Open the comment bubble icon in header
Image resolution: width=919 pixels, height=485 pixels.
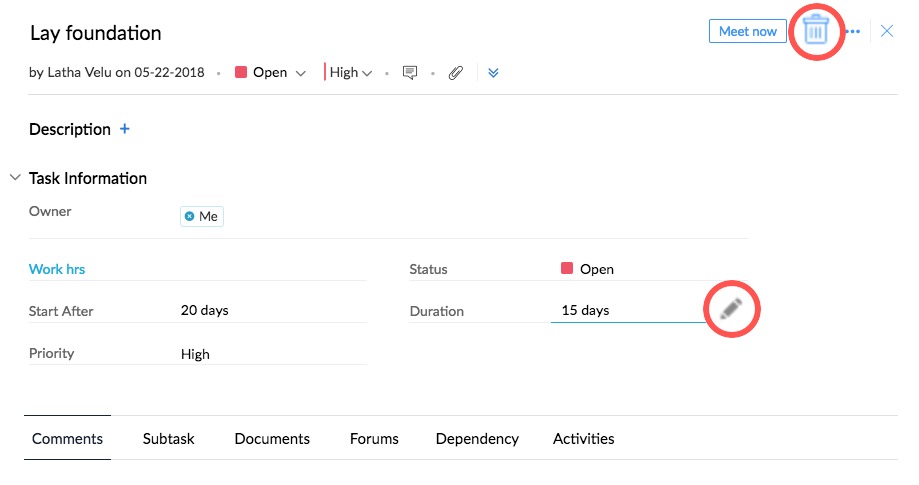[x=410, y=73]
